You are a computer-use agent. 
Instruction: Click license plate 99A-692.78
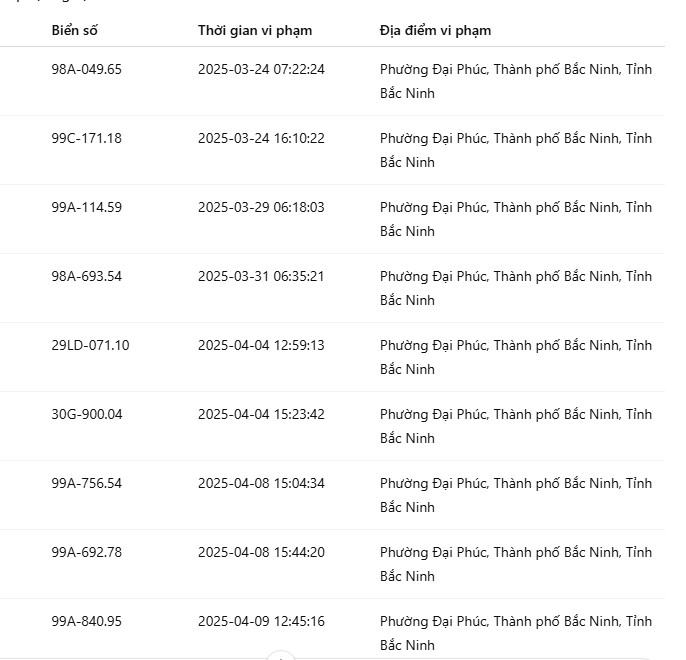87,552
